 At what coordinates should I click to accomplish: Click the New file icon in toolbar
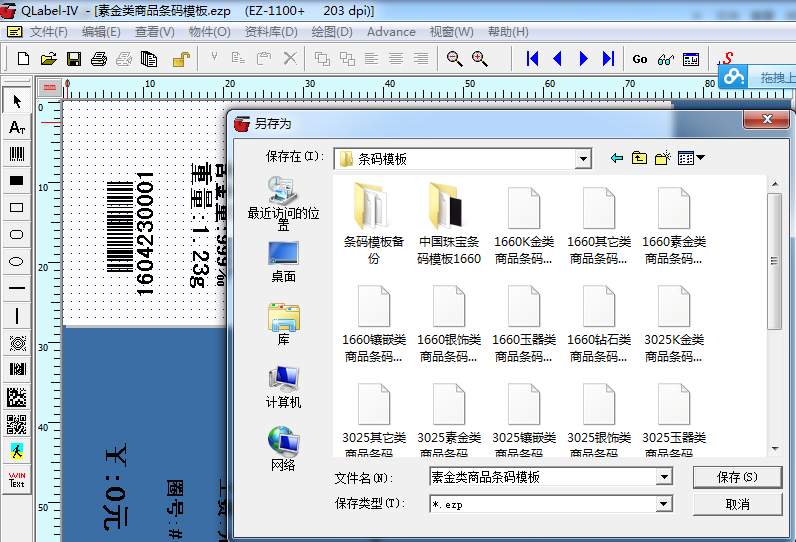[x=23, y=59]
